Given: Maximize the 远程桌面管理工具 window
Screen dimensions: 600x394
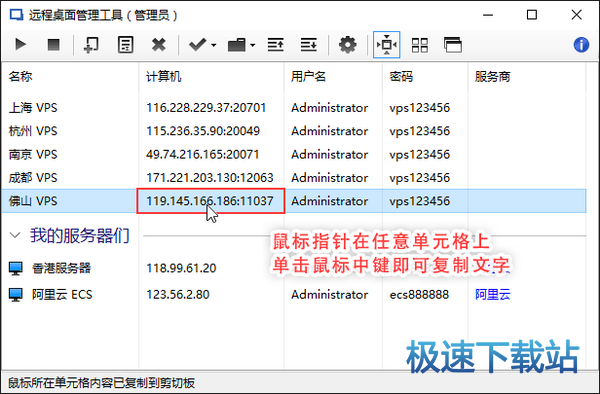Looking at the screenshot, I should tap(532, 15).
